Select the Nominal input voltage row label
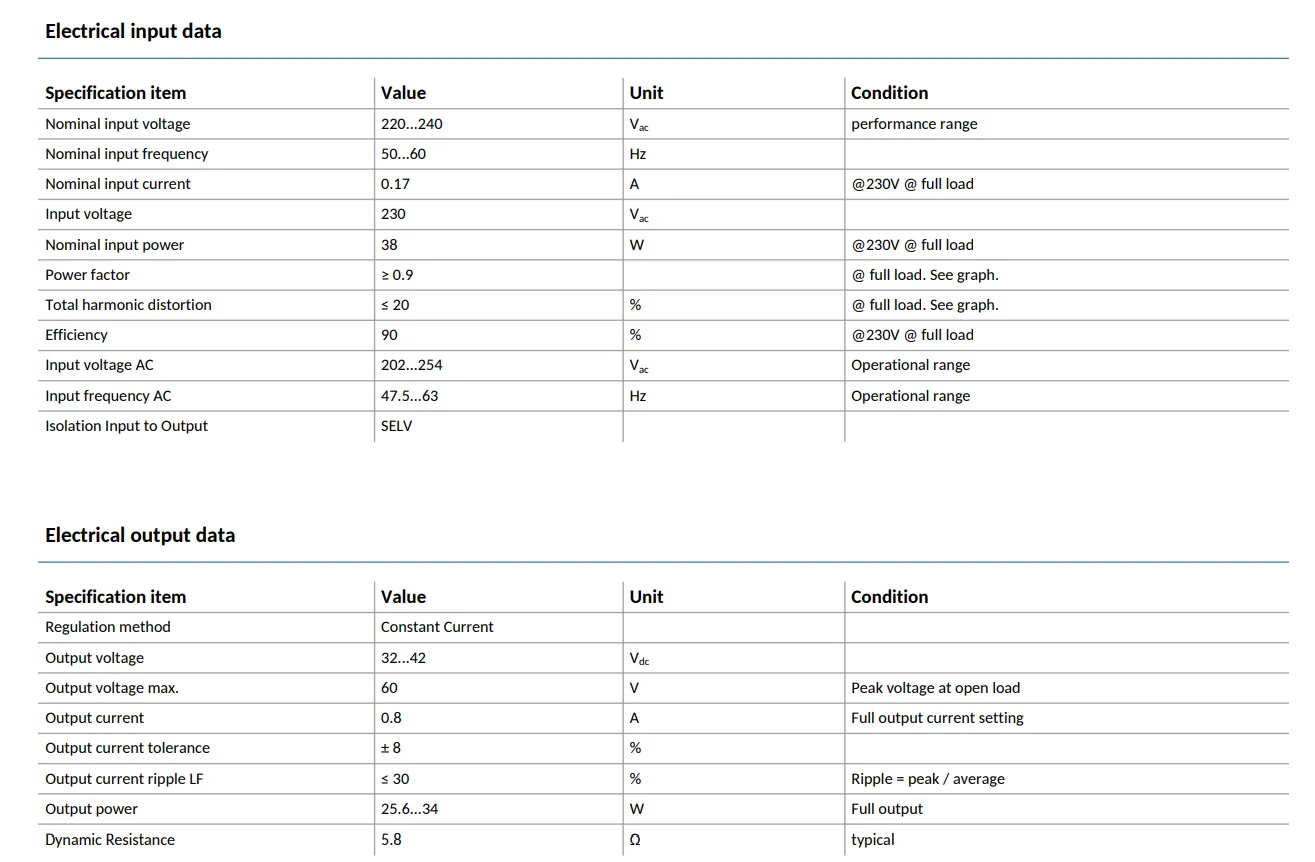The image size is (1315, 862). point(117,124)
